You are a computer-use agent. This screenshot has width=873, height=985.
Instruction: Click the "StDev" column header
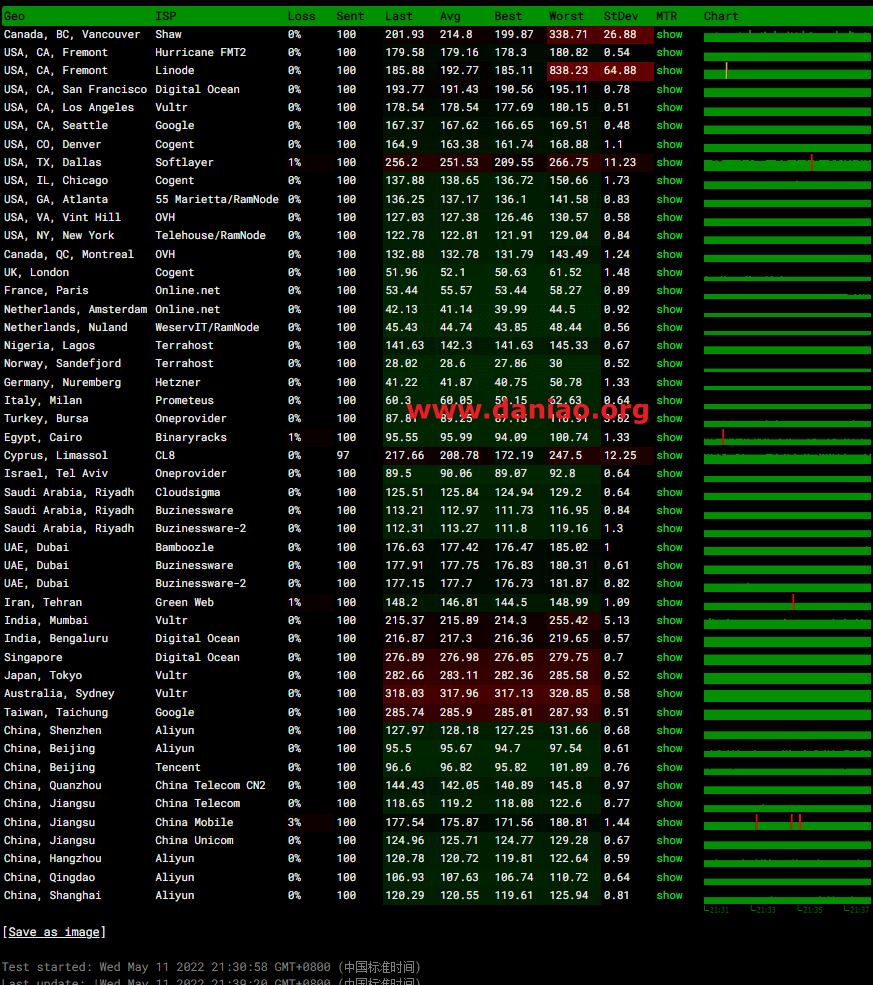621,16
